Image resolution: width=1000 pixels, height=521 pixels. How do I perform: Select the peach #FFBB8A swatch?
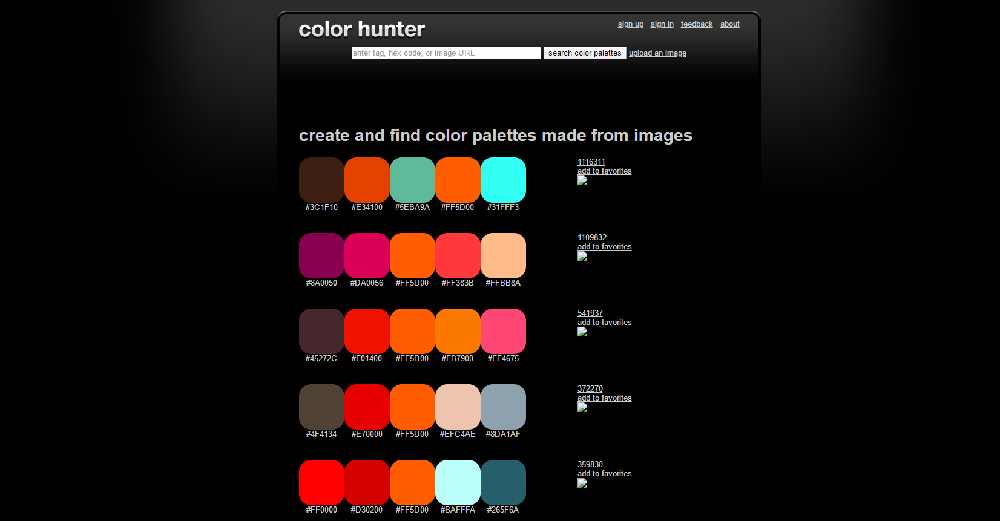[x=503, y=256]
